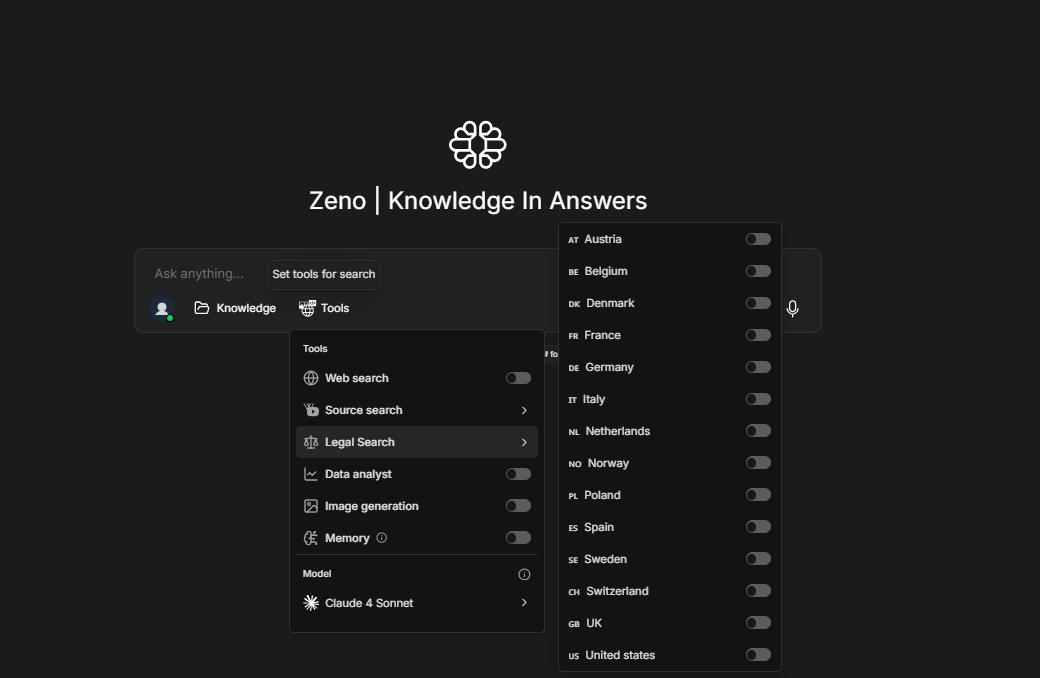Click the United states country label
Screen dimensions: 1040x678
click(620, 655)
